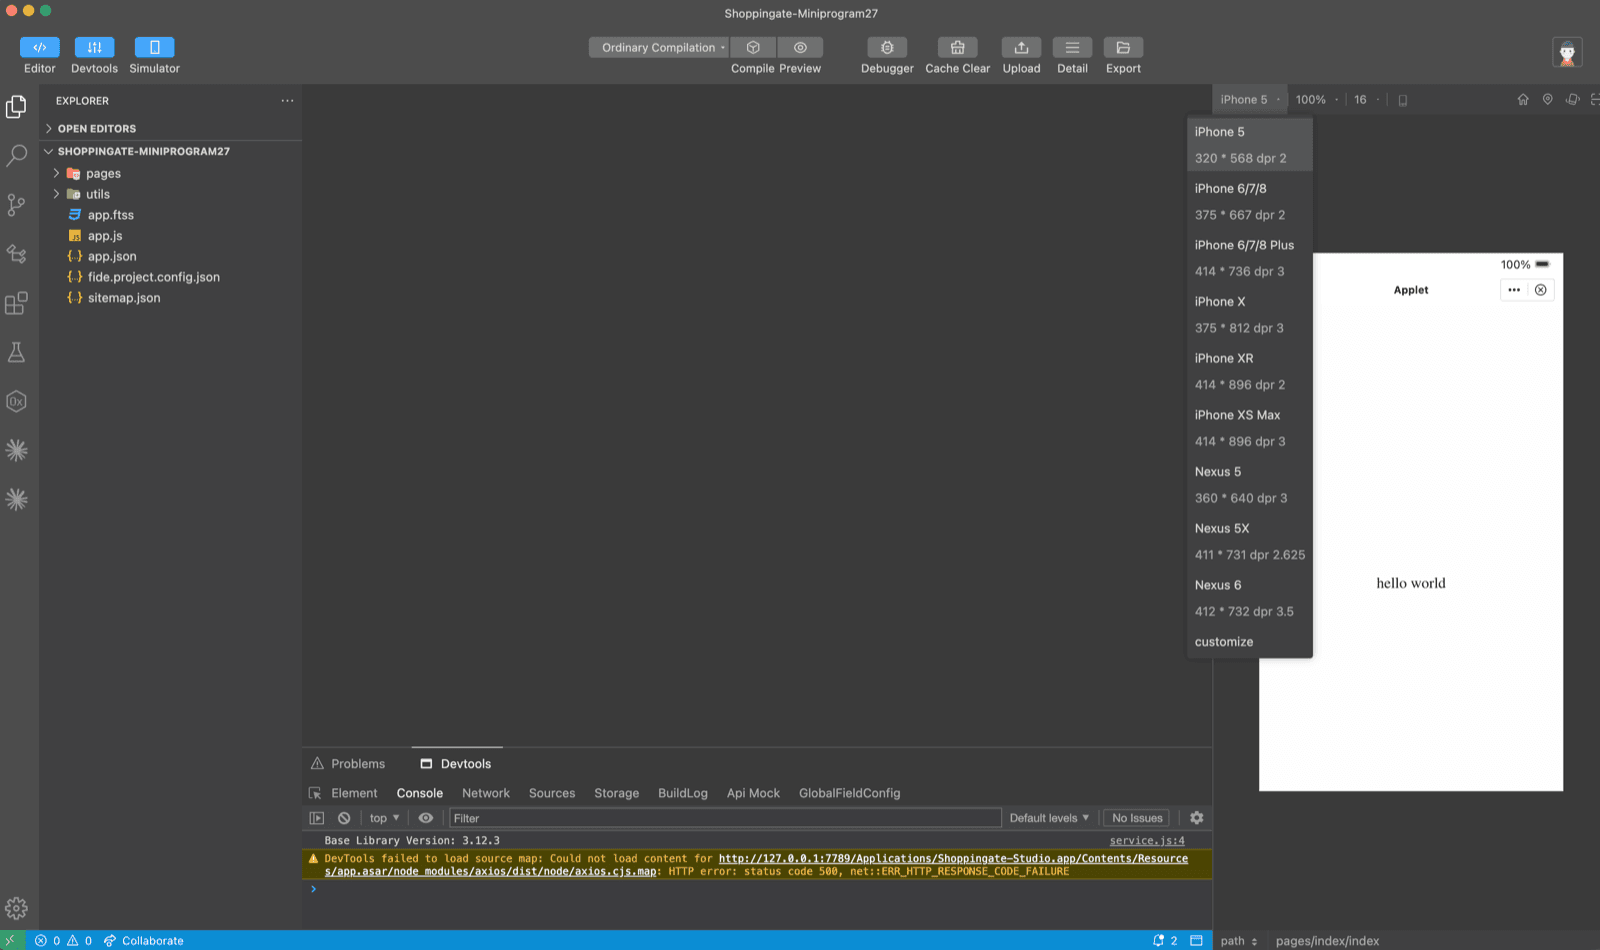Click the Preview eye icon

[800, 47]
